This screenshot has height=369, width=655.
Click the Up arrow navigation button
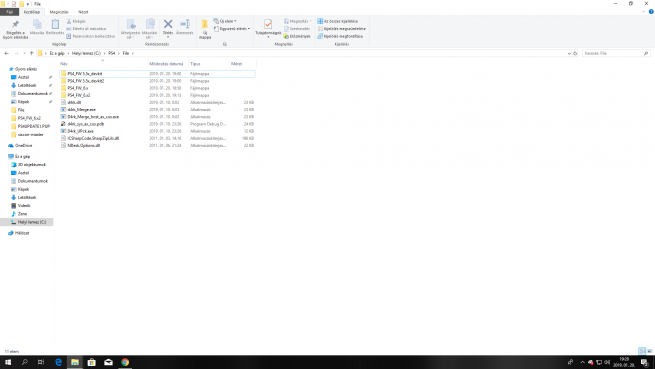point(32,53)
